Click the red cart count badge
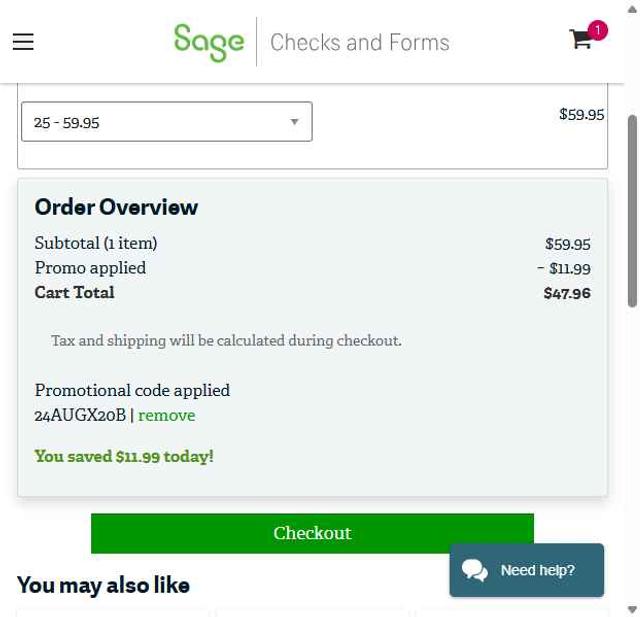640x617 pixels. tap(598, 30)
